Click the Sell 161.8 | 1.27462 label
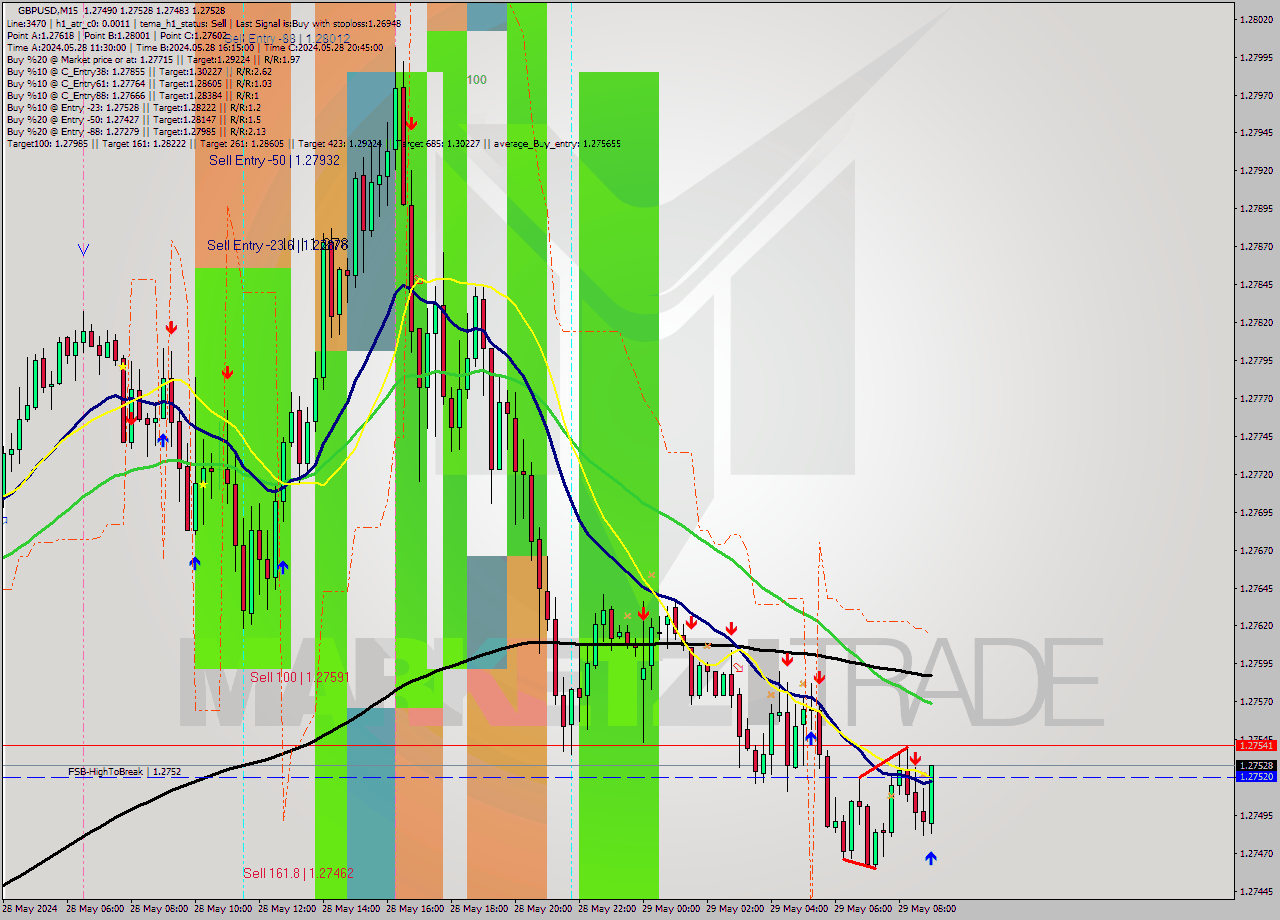This screenshot has width=1280, height=920. 298,873
